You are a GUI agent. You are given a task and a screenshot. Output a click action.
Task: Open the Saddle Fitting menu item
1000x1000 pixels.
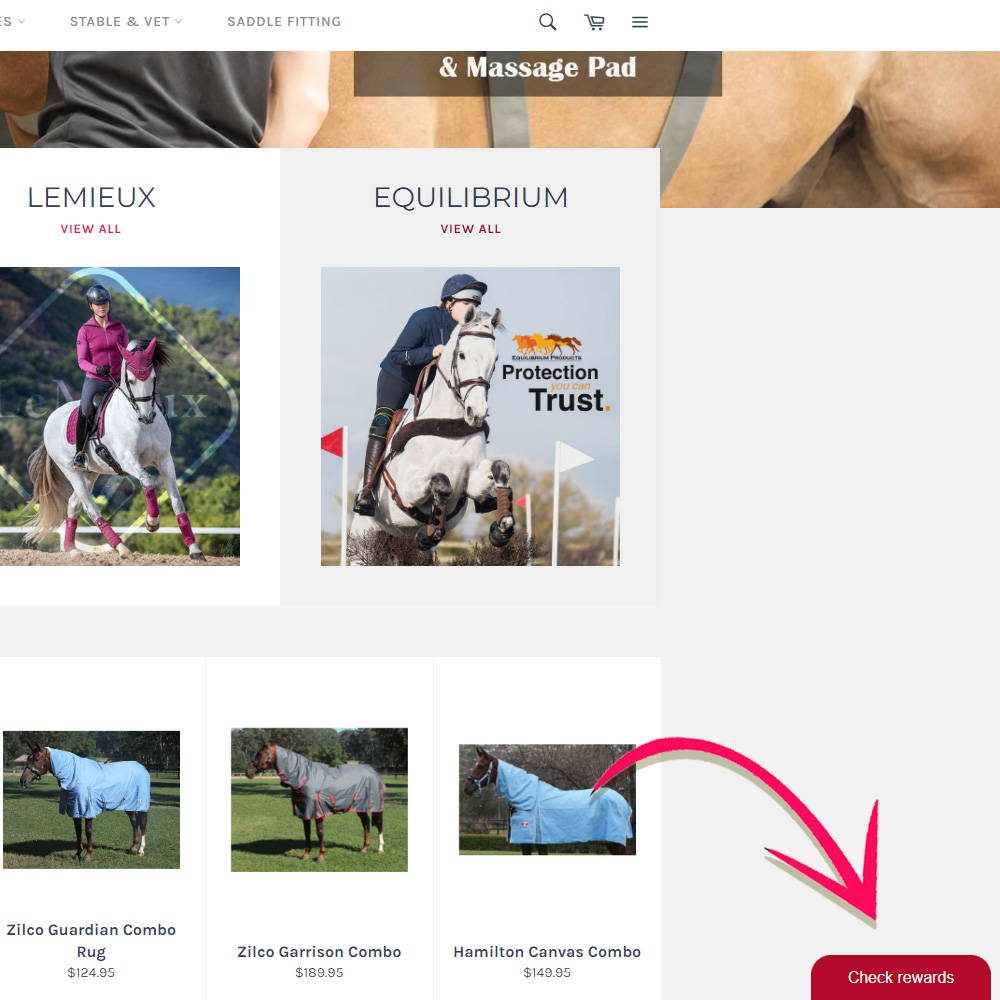coord(284,22)
